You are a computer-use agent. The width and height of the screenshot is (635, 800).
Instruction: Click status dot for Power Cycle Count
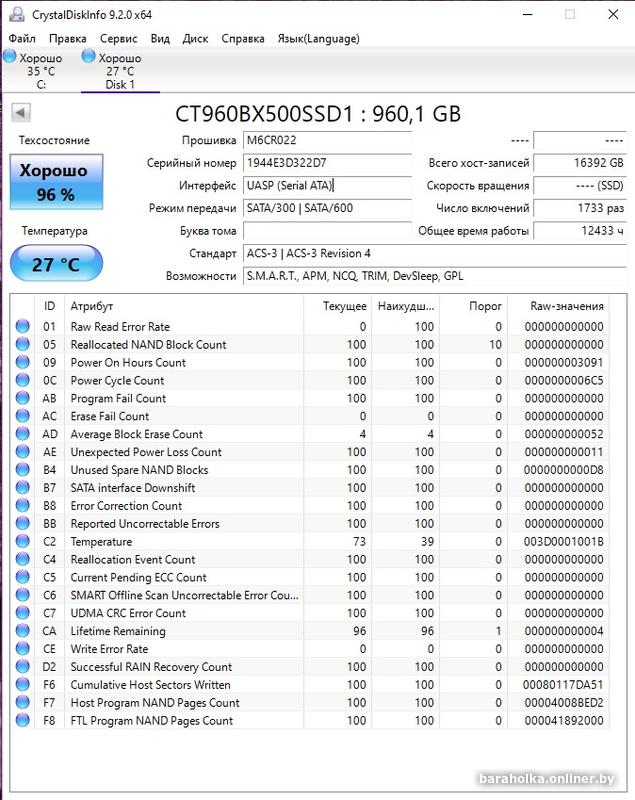point(22,380)
